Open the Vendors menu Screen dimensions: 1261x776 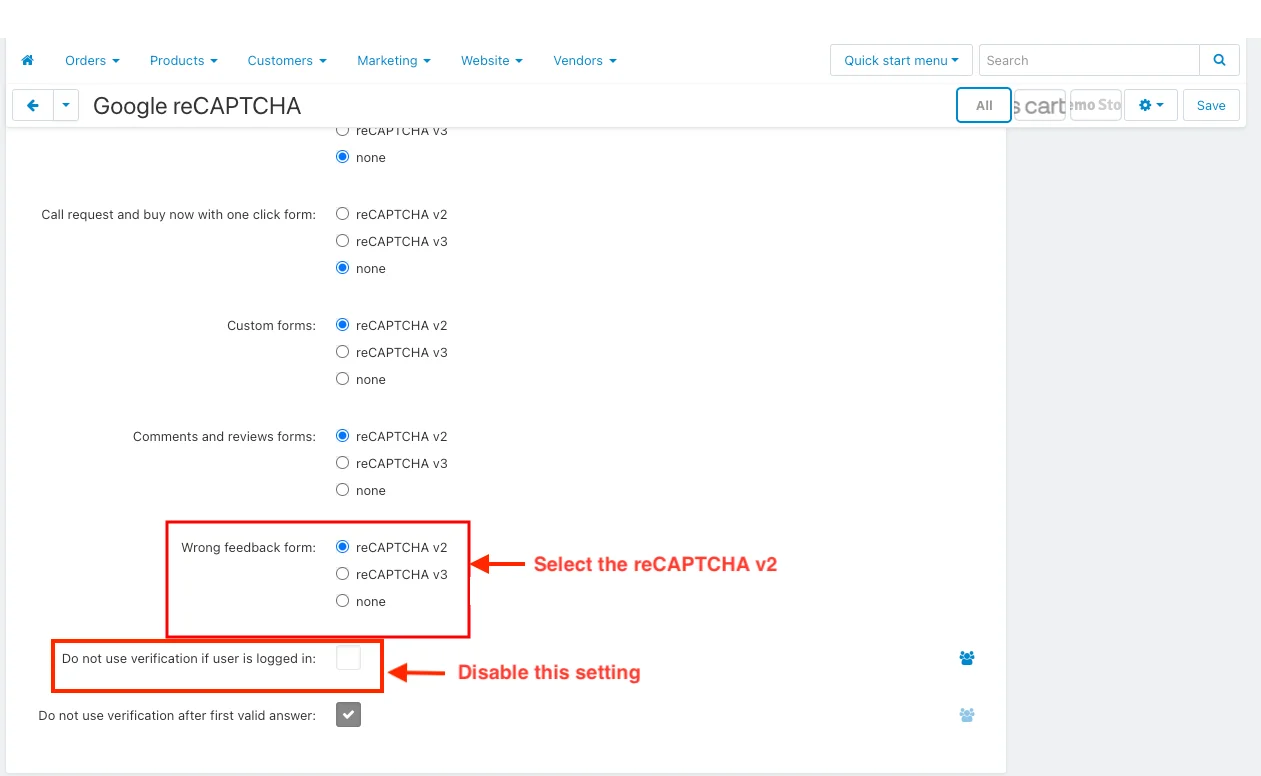pyautogui.click(x=584, y=61)
